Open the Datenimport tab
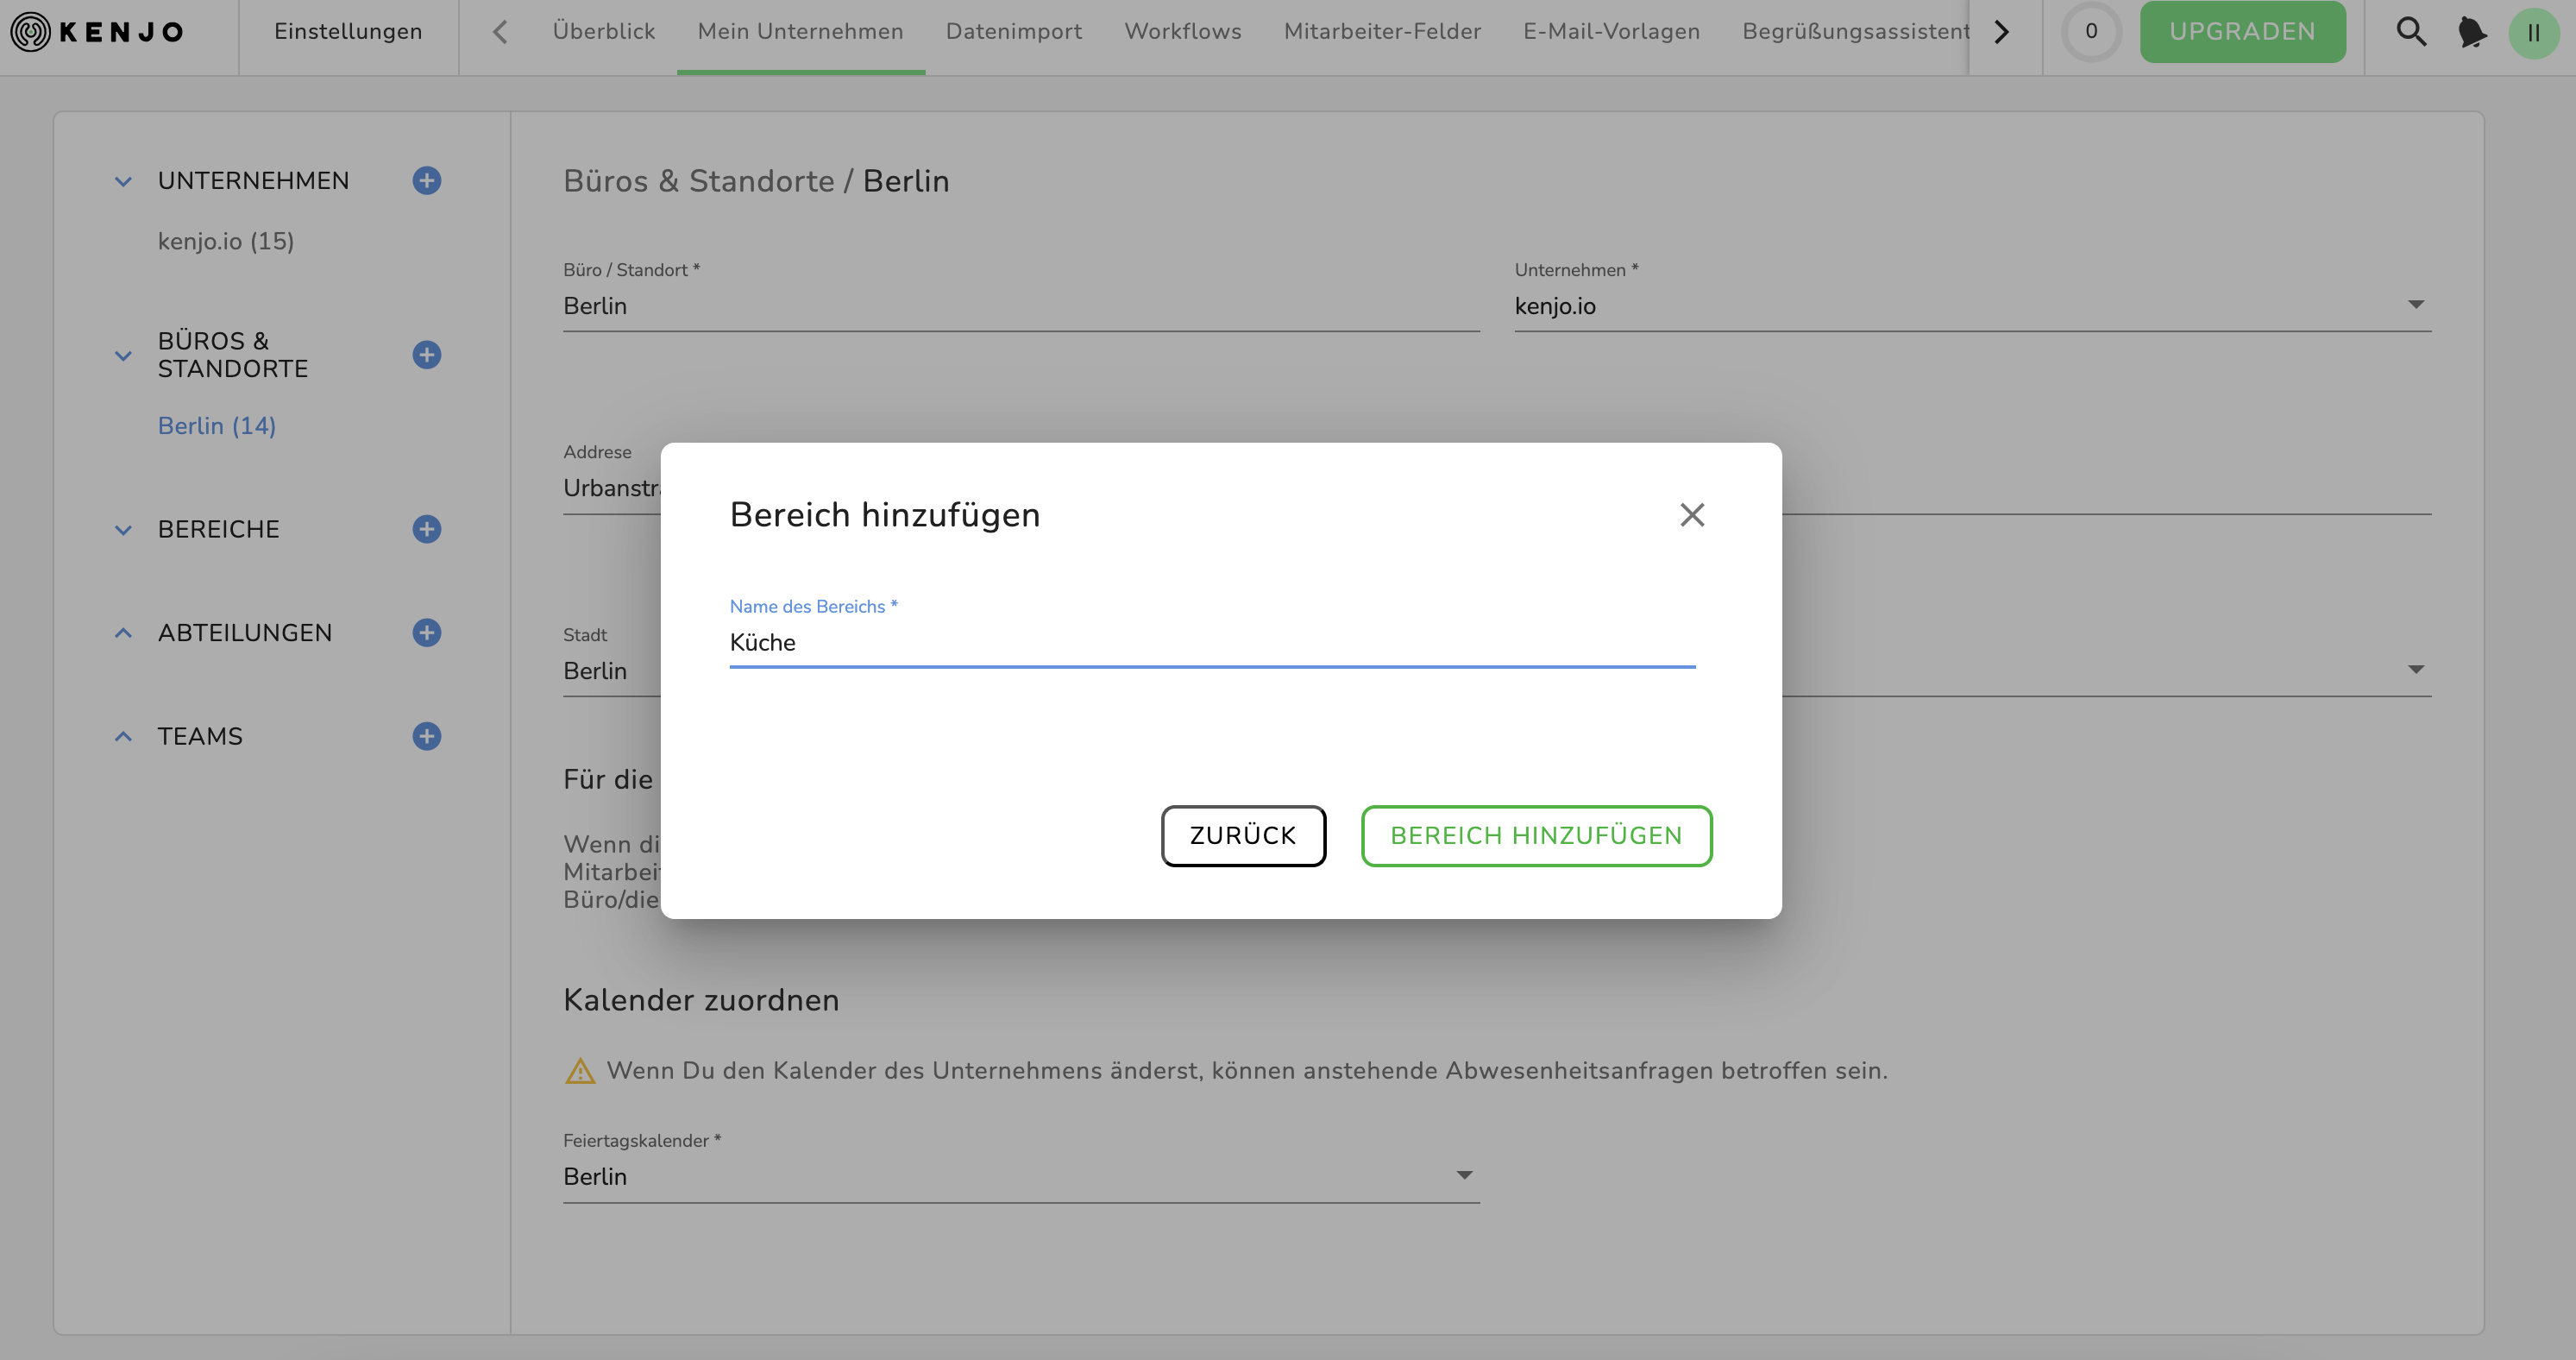 [x=1013, y=32]
